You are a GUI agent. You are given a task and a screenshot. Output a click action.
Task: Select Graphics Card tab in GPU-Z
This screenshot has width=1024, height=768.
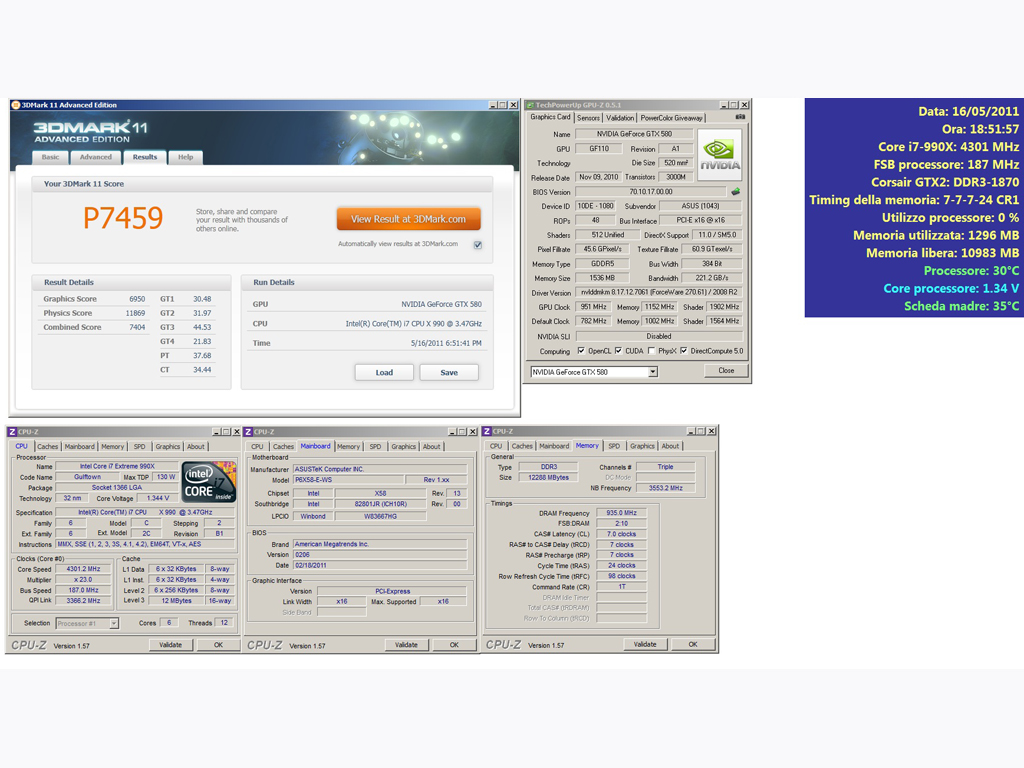551,117
